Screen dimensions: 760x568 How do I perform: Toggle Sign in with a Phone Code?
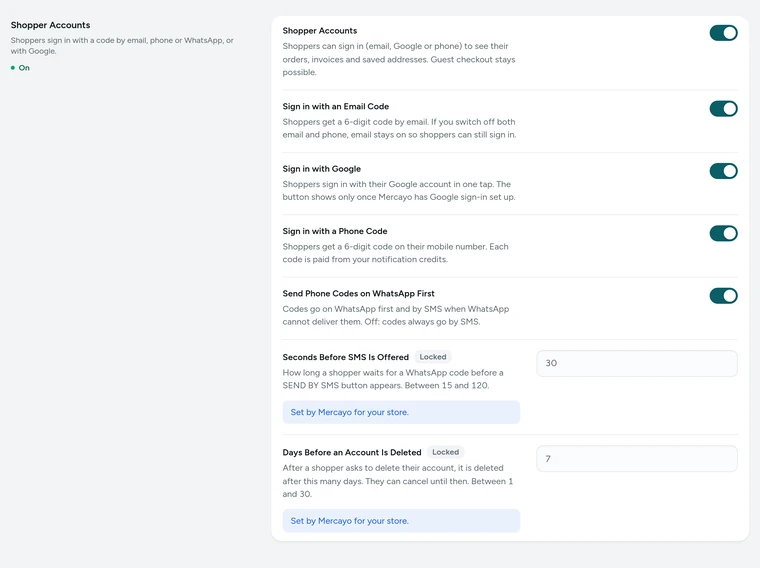(723, 234)
